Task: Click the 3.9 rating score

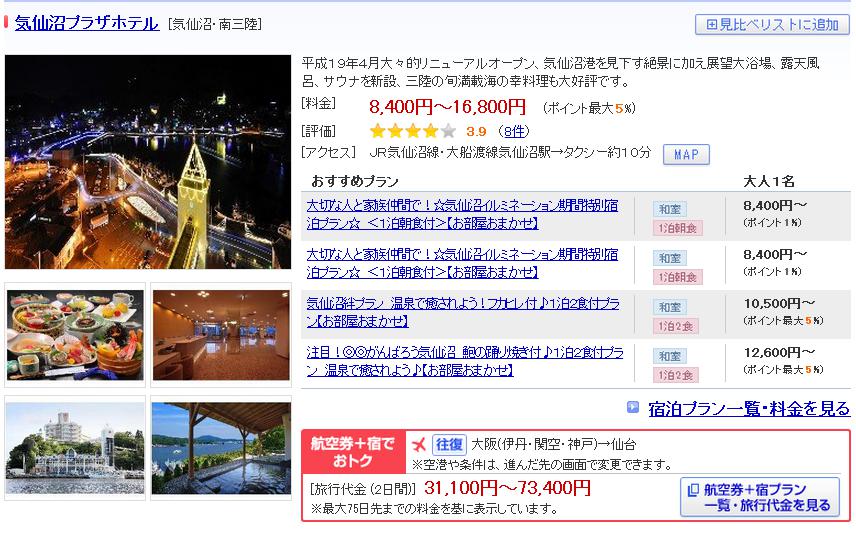Action: [x=476, y=132]
